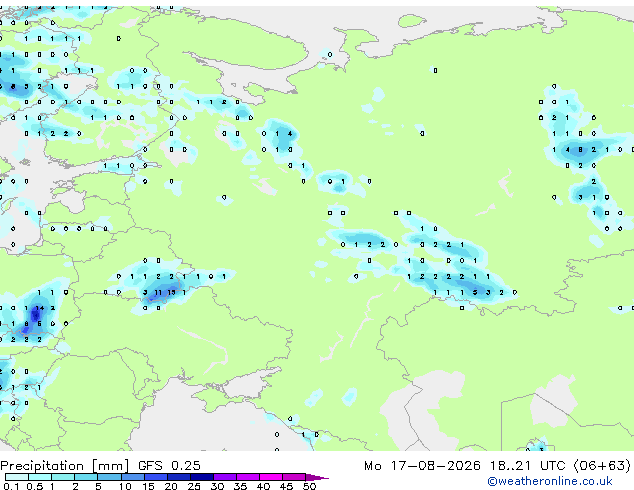The image size is (634, 490).
Task: Click the 25–30 mm dark navy swatch
Action: pos(201,477)
